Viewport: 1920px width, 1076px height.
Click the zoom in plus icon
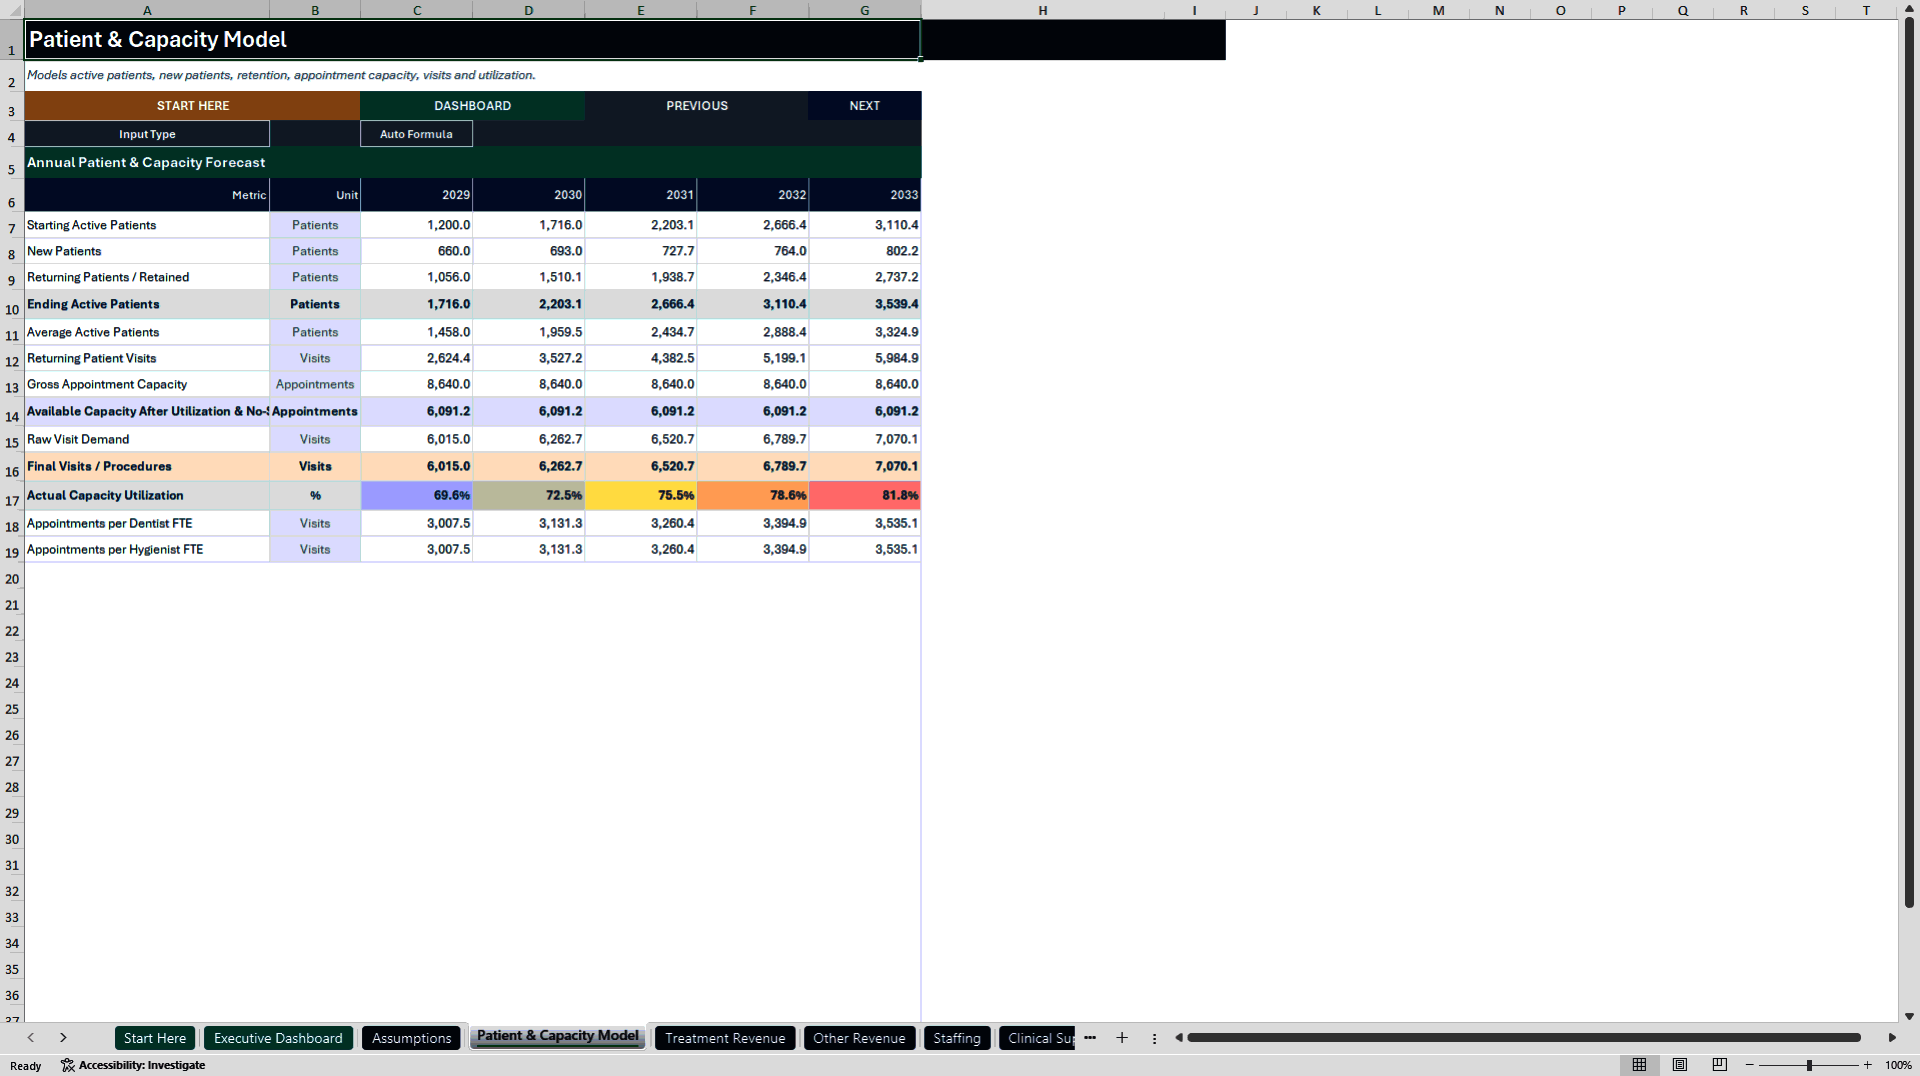[1867, 1065]
